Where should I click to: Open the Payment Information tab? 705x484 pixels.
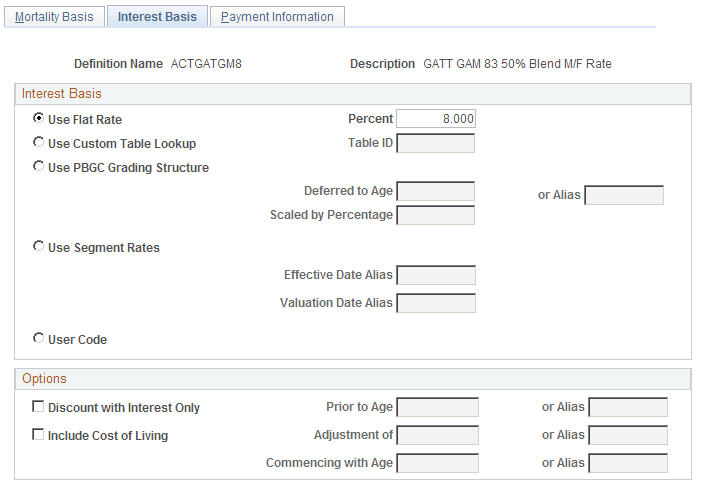[277, 17]
